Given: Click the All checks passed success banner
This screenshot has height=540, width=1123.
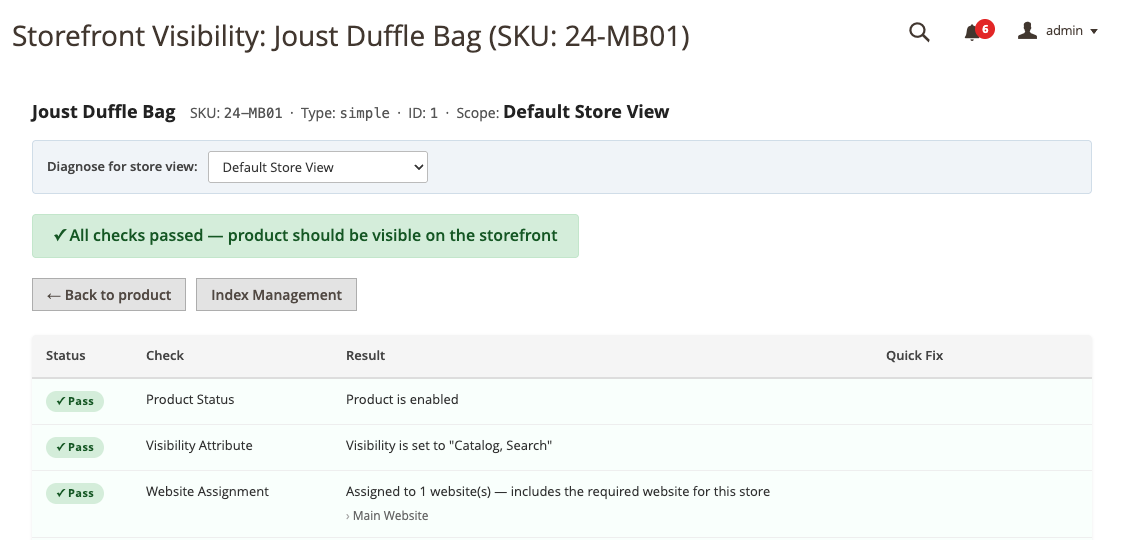Looking at the screenshot, I should coord(305,236).
